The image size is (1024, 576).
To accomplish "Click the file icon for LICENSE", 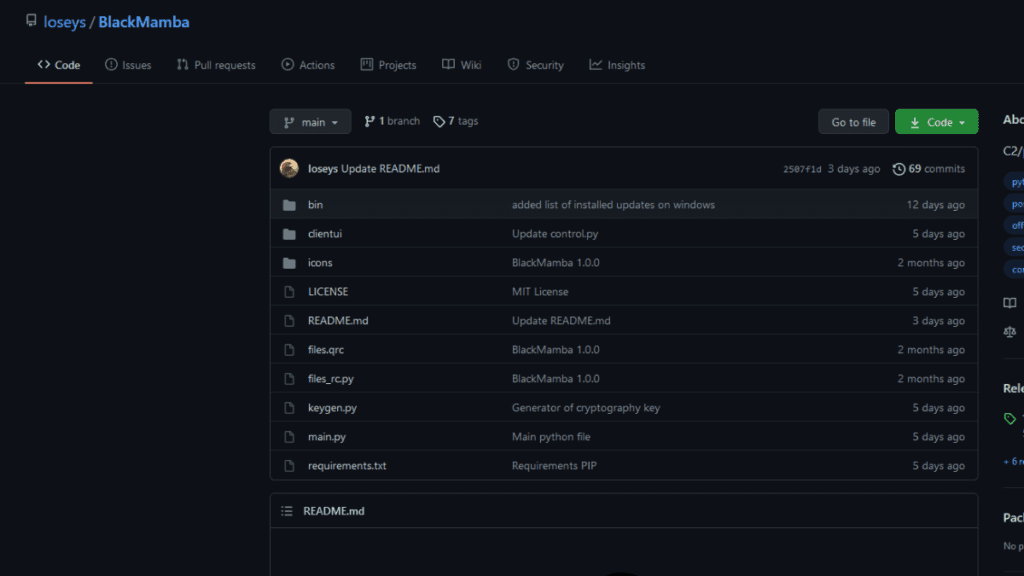I will 289,292.
